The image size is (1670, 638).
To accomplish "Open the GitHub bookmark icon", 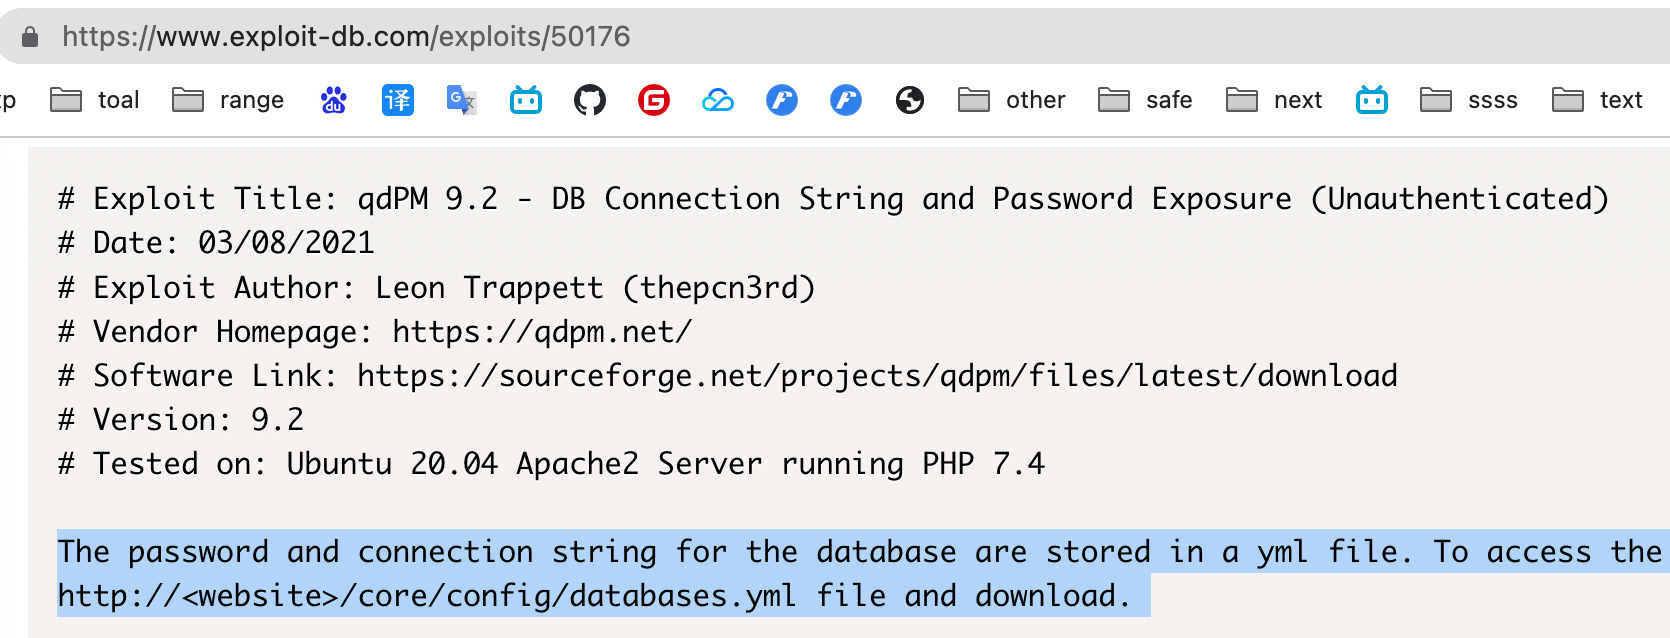I will [x=590, y=100].
